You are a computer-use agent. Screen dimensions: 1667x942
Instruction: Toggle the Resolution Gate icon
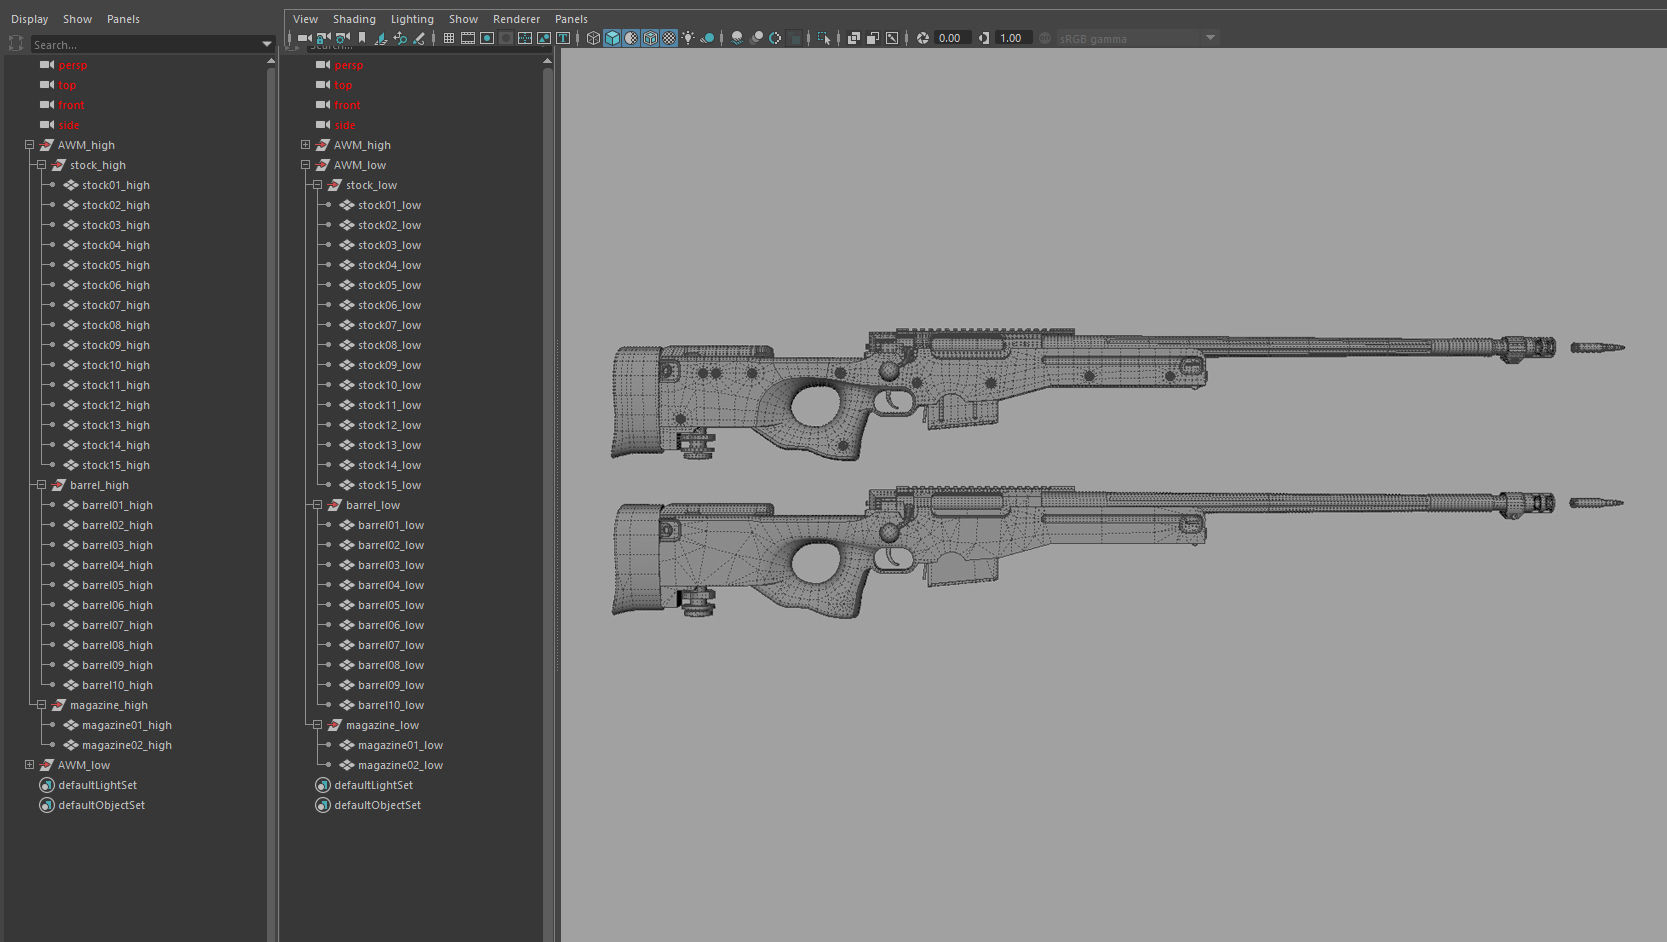point(487,38)
